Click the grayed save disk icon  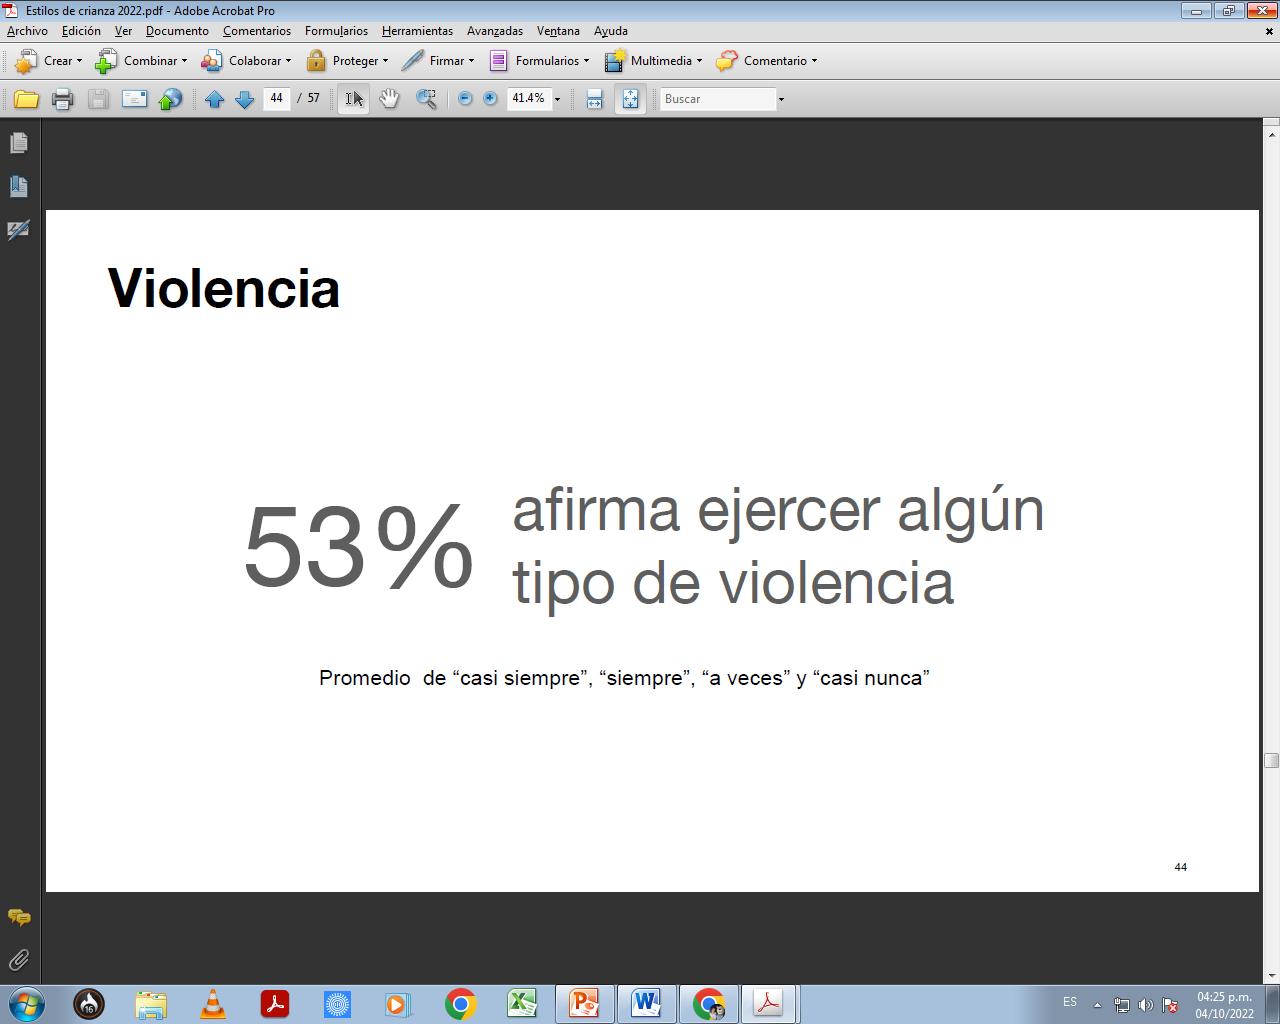point(98,99)
